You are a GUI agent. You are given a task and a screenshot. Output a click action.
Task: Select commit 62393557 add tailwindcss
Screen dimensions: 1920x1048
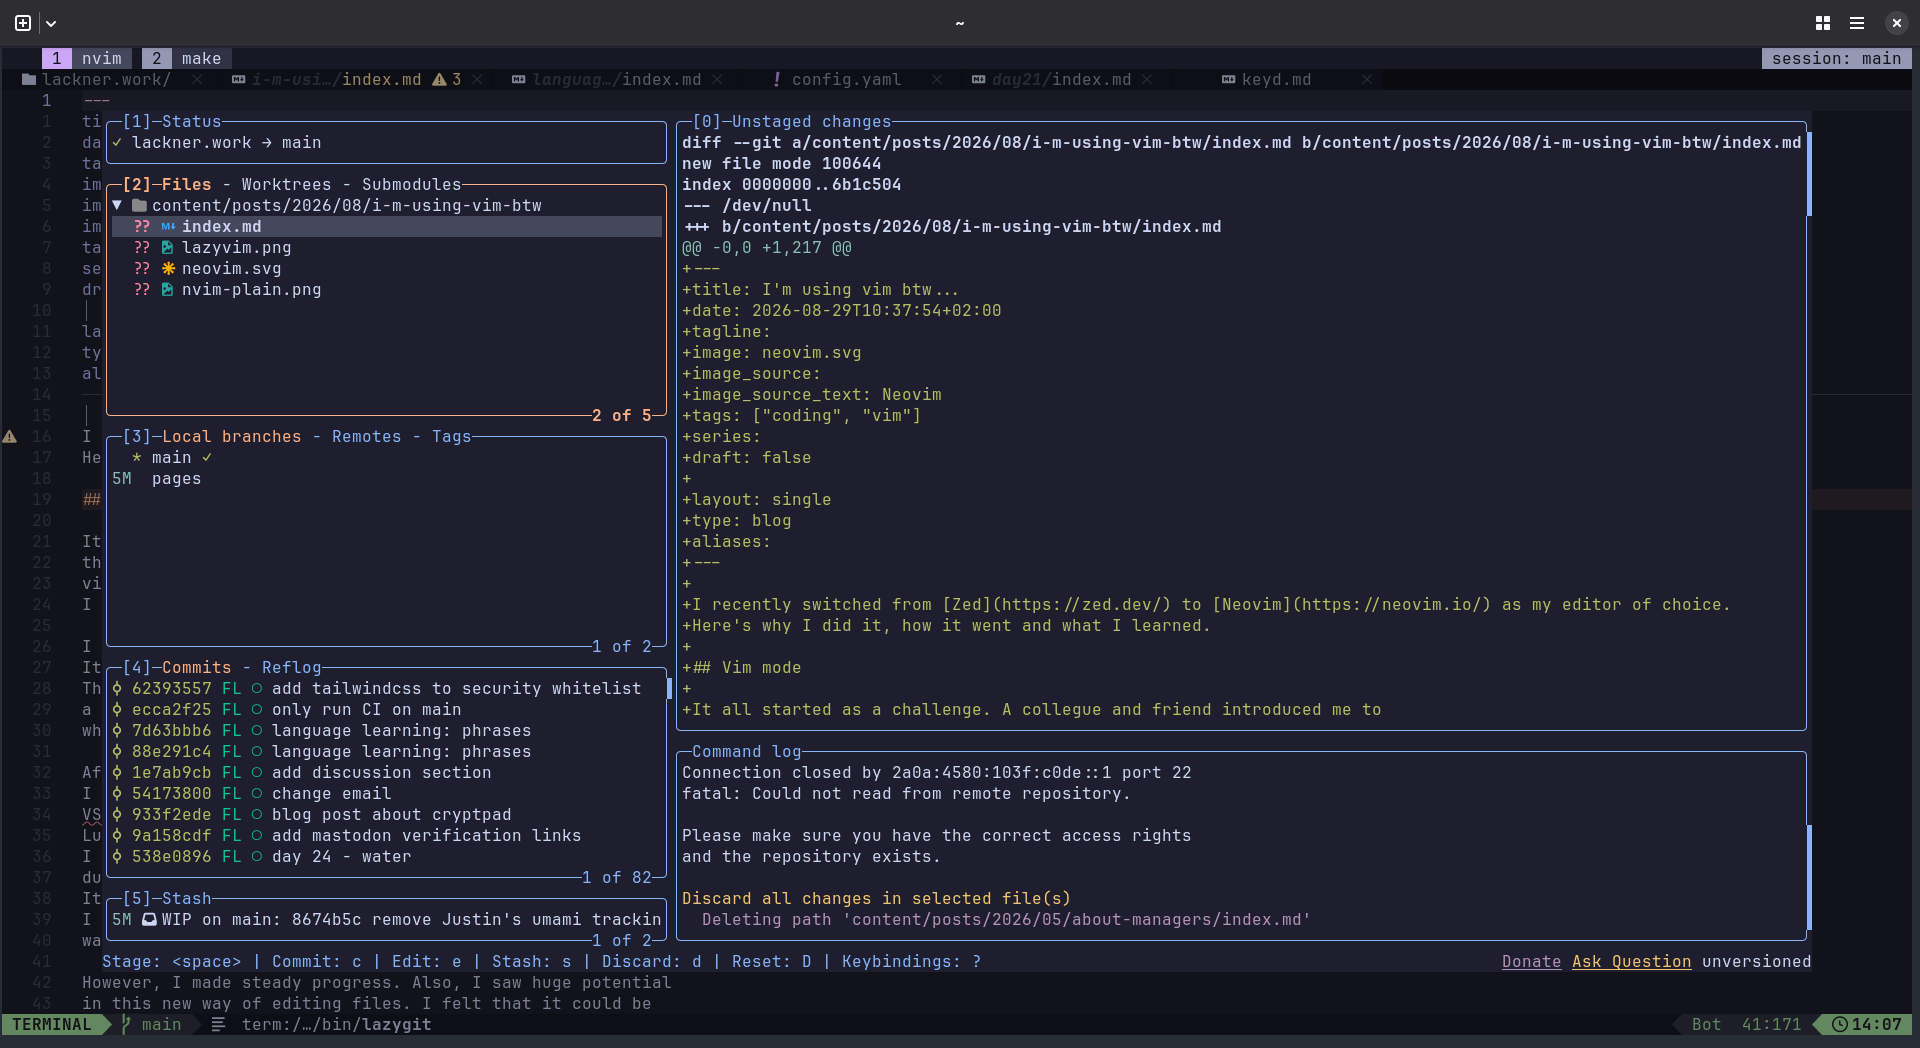click(387, 688)
